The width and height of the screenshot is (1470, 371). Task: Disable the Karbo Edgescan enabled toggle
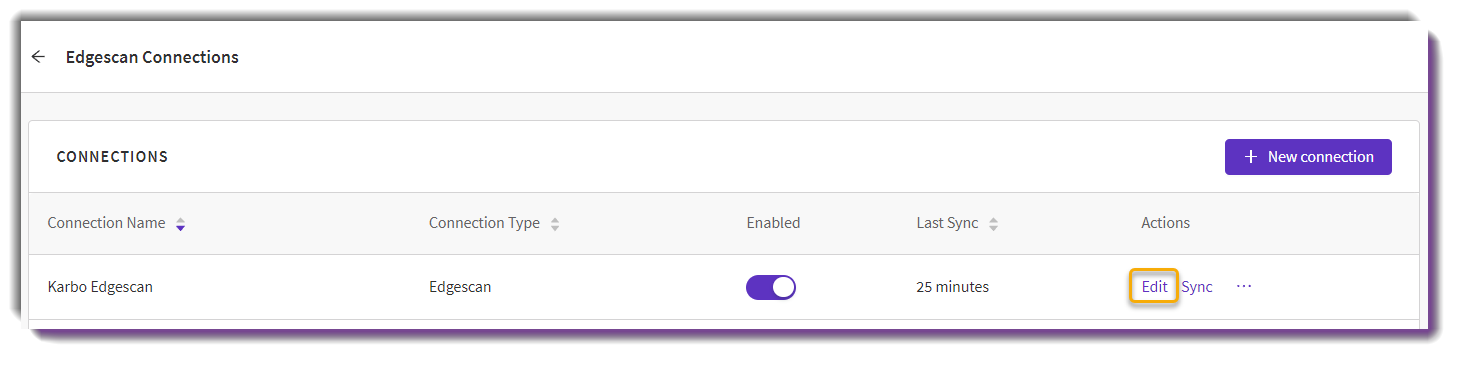[x=771, y=287]
